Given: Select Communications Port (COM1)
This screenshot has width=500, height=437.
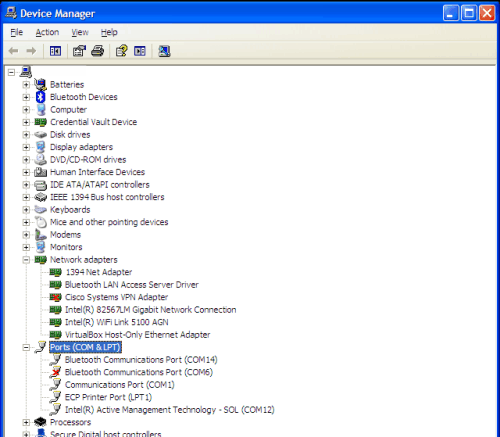Looking at the screenshot, I should [x=120, y=385].
